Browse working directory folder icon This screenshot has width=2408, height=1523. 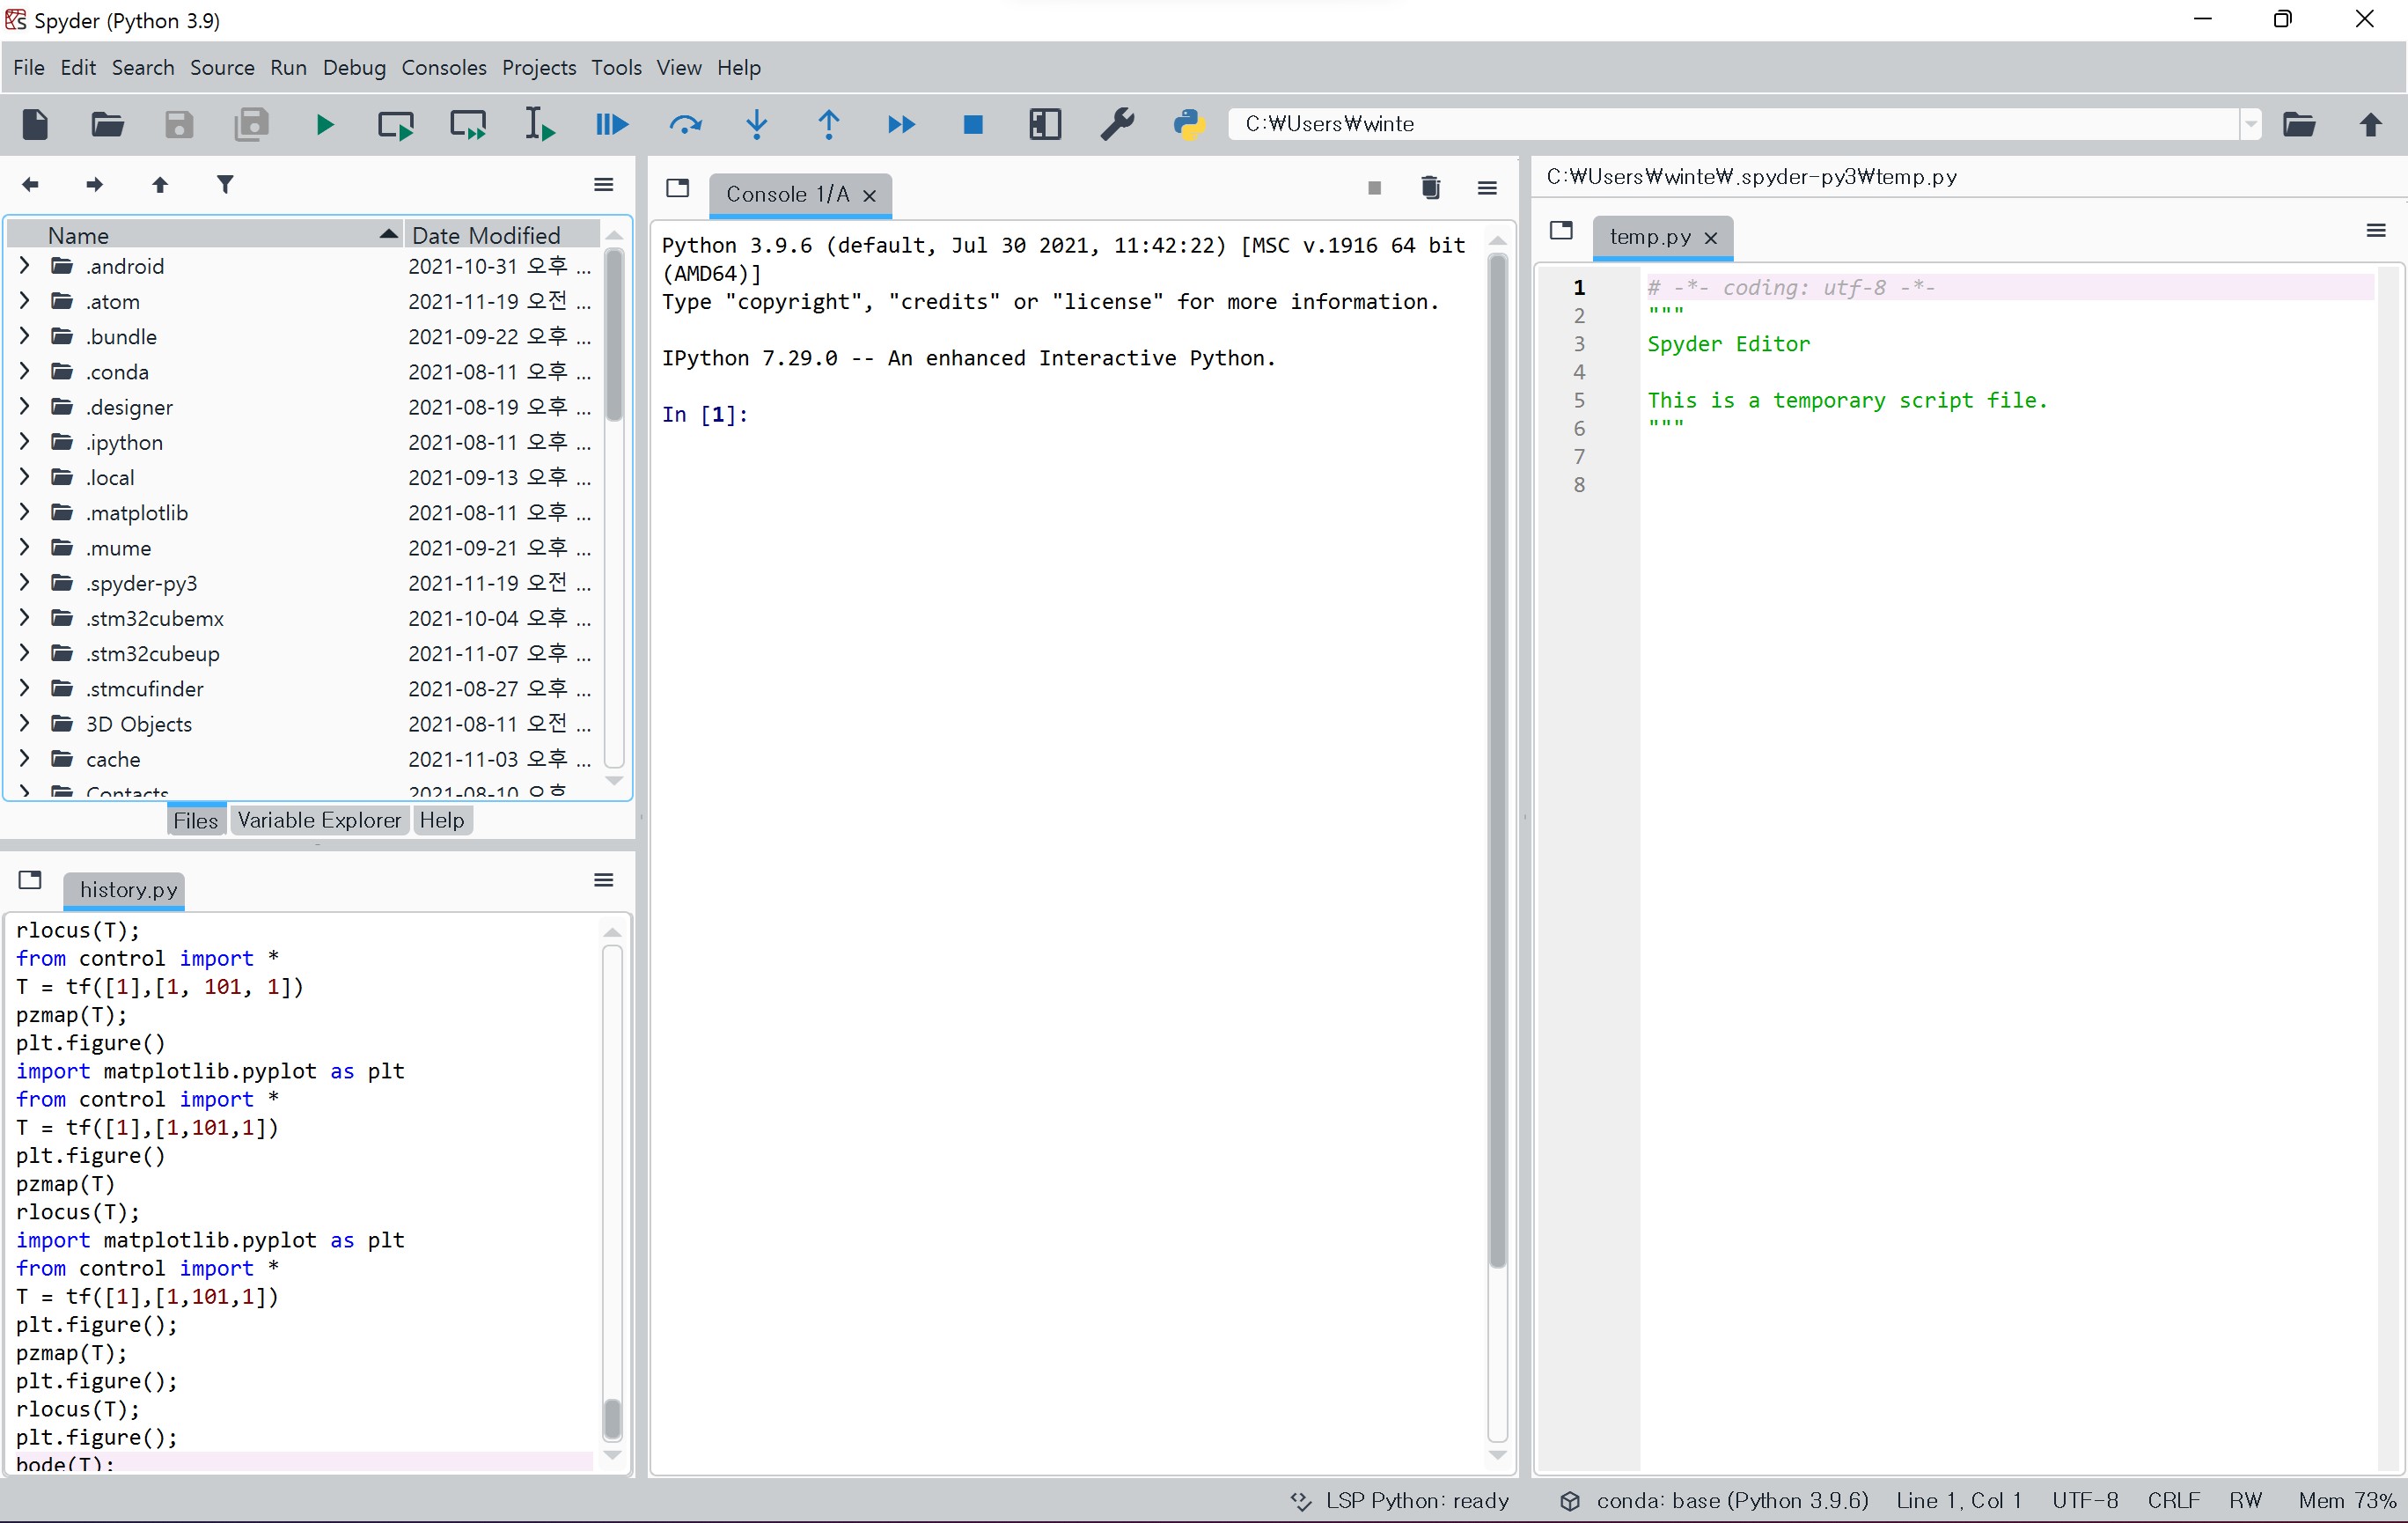click(x=2299, y=124)
